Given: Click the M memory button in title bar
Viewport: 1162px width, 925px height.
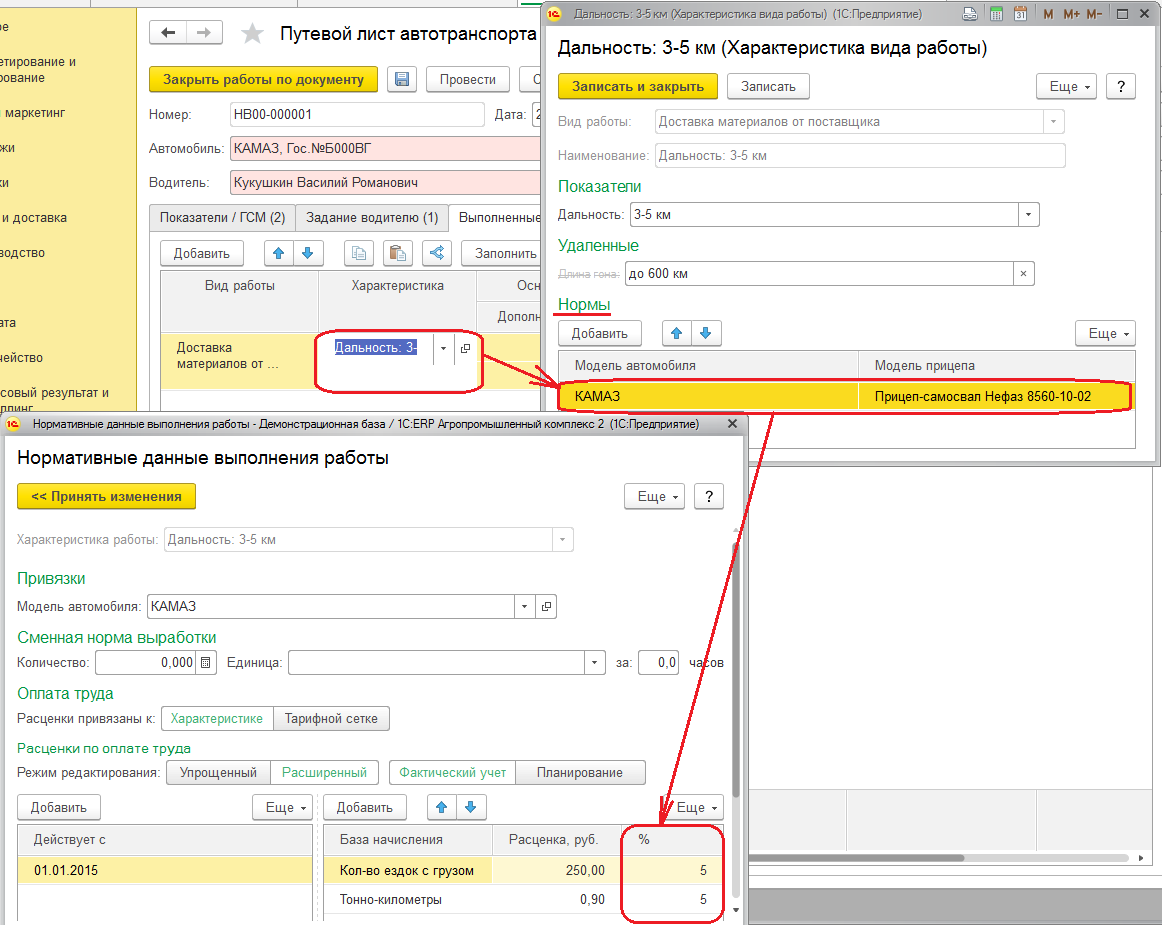Looking at the screenshot, I should (x=1048, y=14).
